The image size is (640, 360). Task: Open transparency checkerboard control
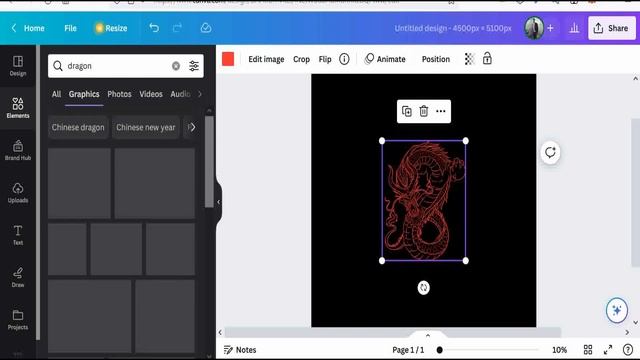pos(469,59)
